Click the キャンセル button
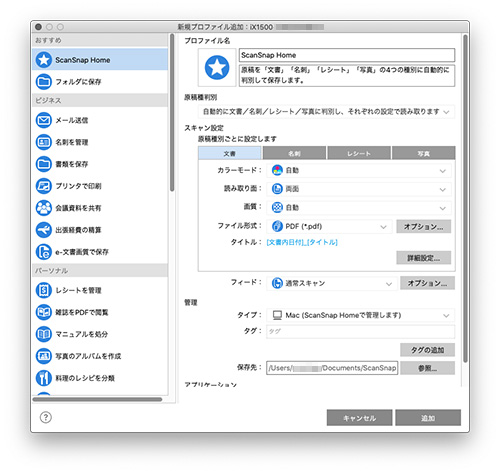The width and height of the screenshot is (500, 473). pyautogui.click(x=359, y=418)
